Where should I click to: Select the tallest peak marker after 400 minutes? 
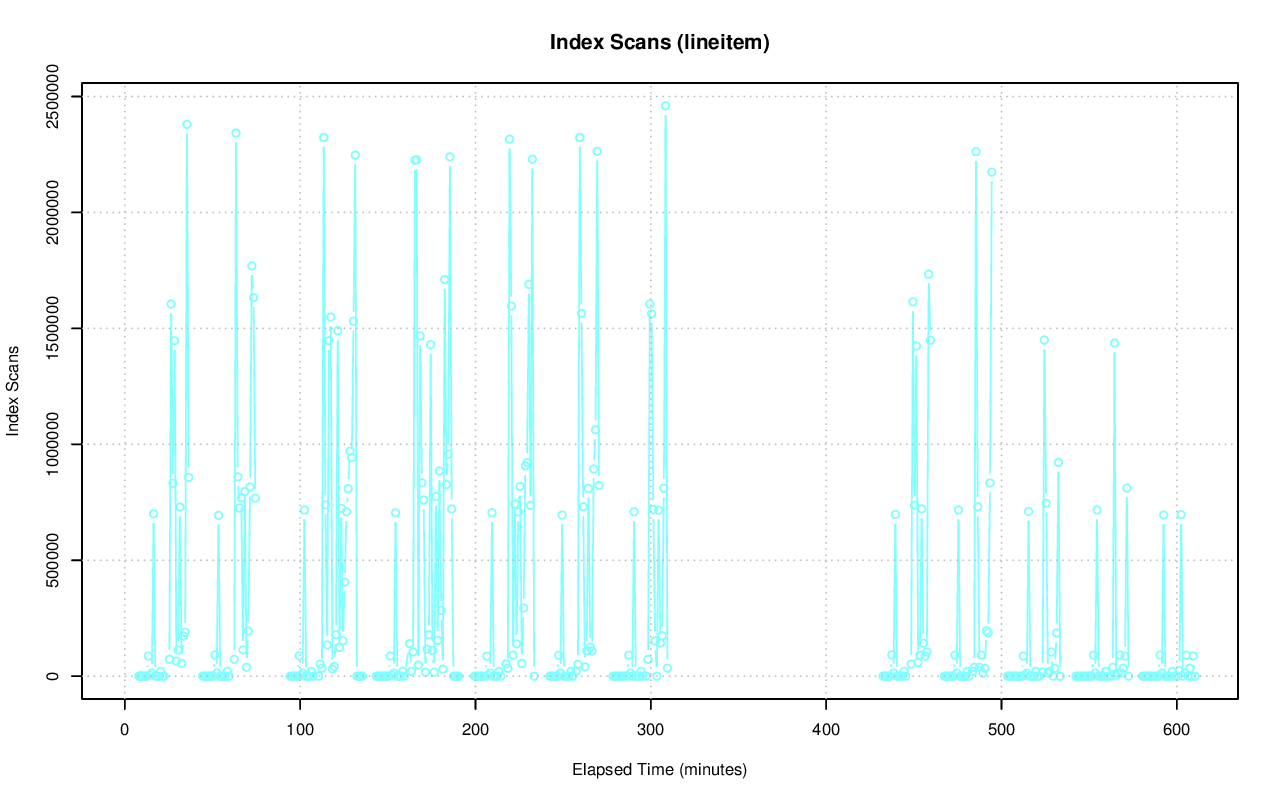pos(976,152)
